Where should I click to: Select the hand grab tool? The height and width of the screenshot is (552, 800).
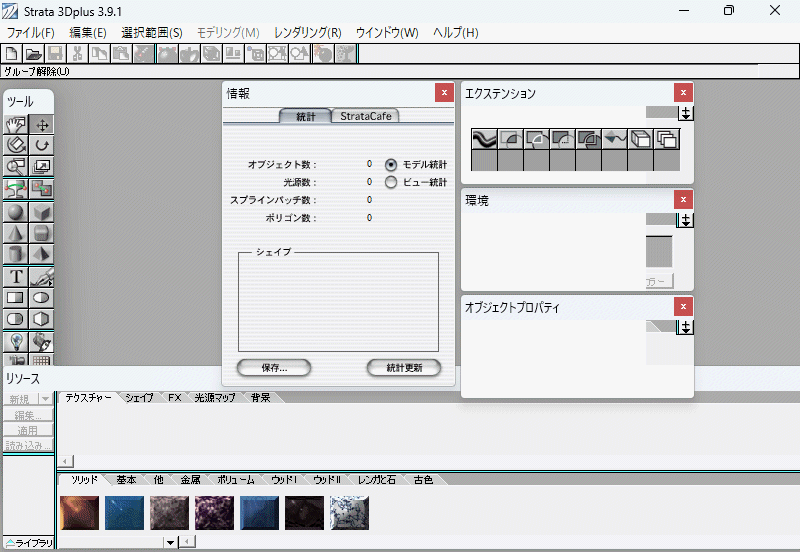[x=16, y=124]
